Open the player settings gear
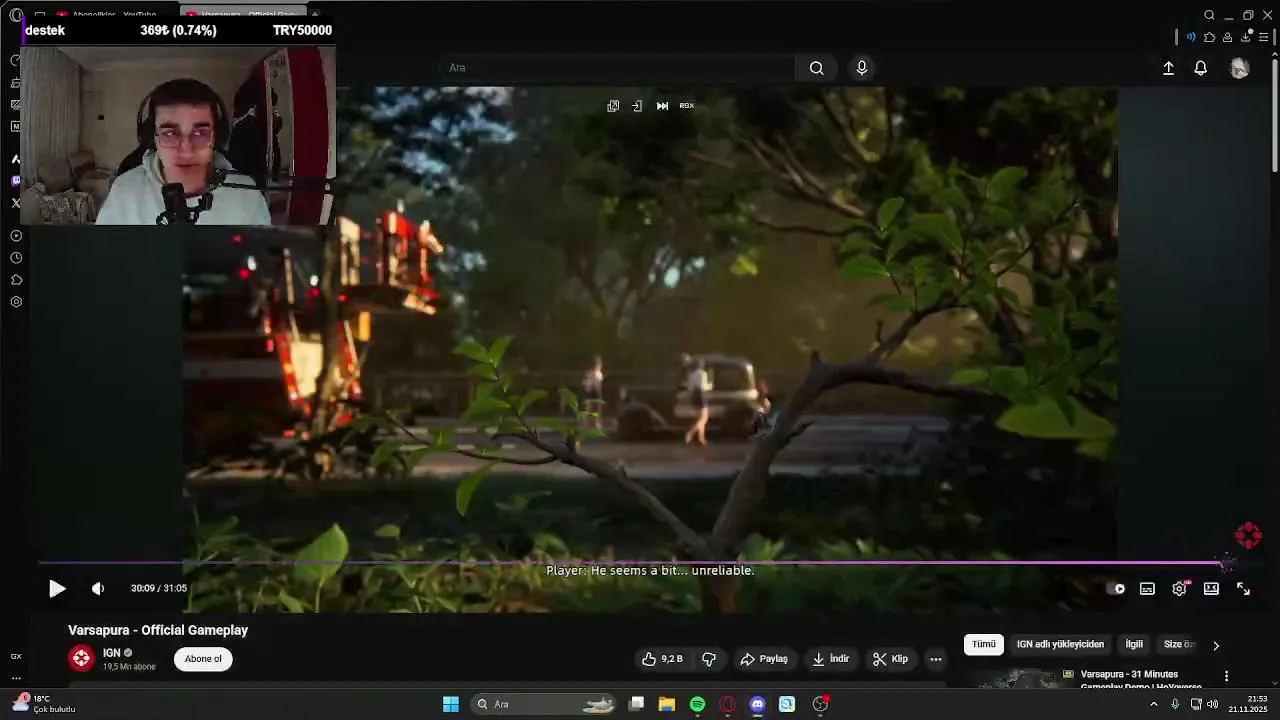 point(1179,589)
